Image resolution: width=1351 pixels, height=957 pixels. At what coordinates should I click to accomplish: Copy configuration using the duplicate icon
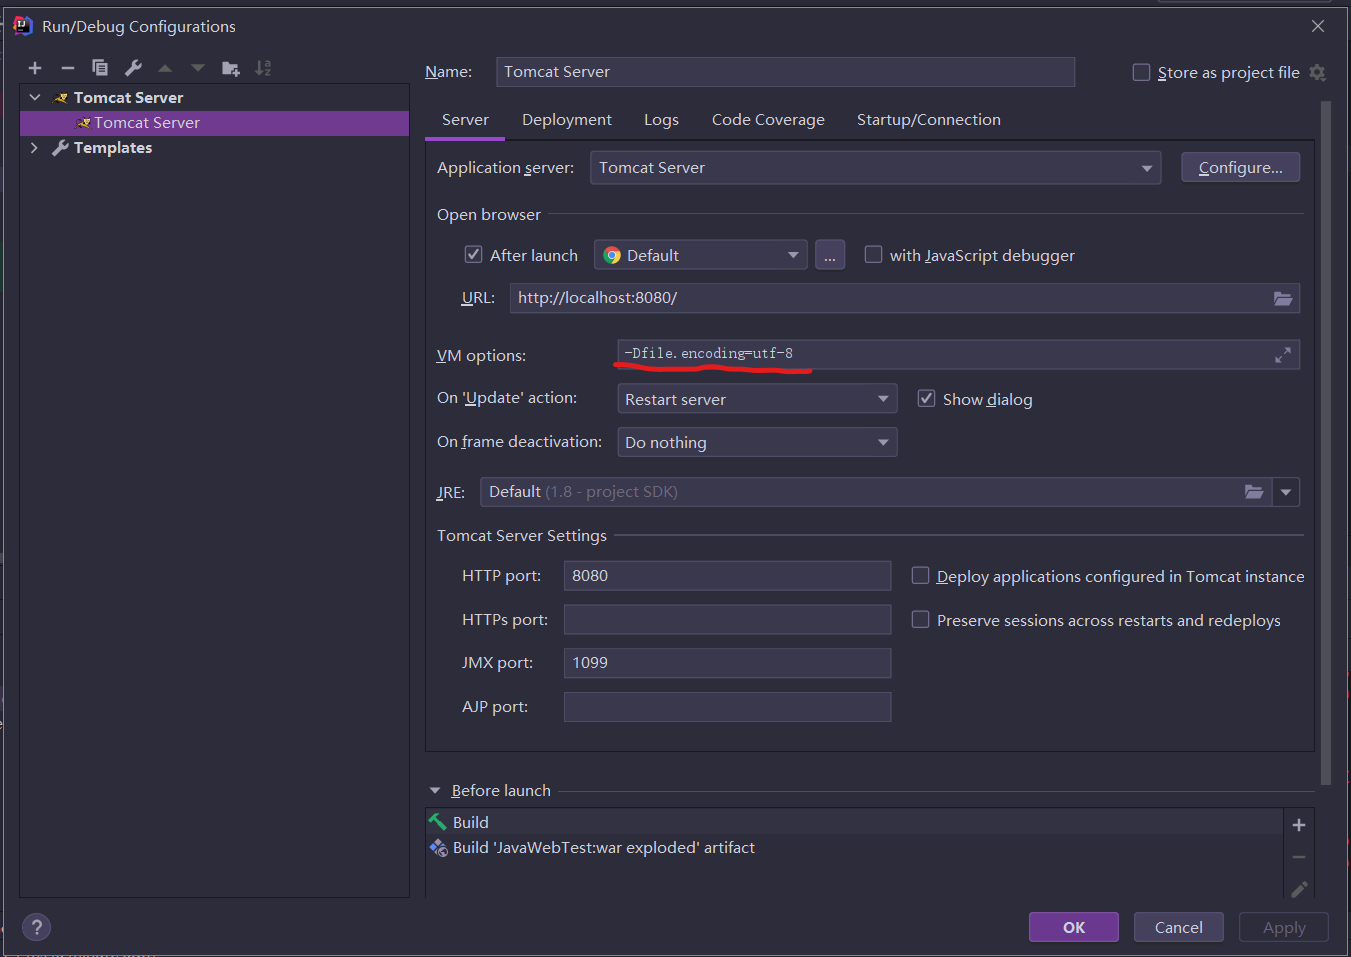pyautogui.click(x=100, y=68)
